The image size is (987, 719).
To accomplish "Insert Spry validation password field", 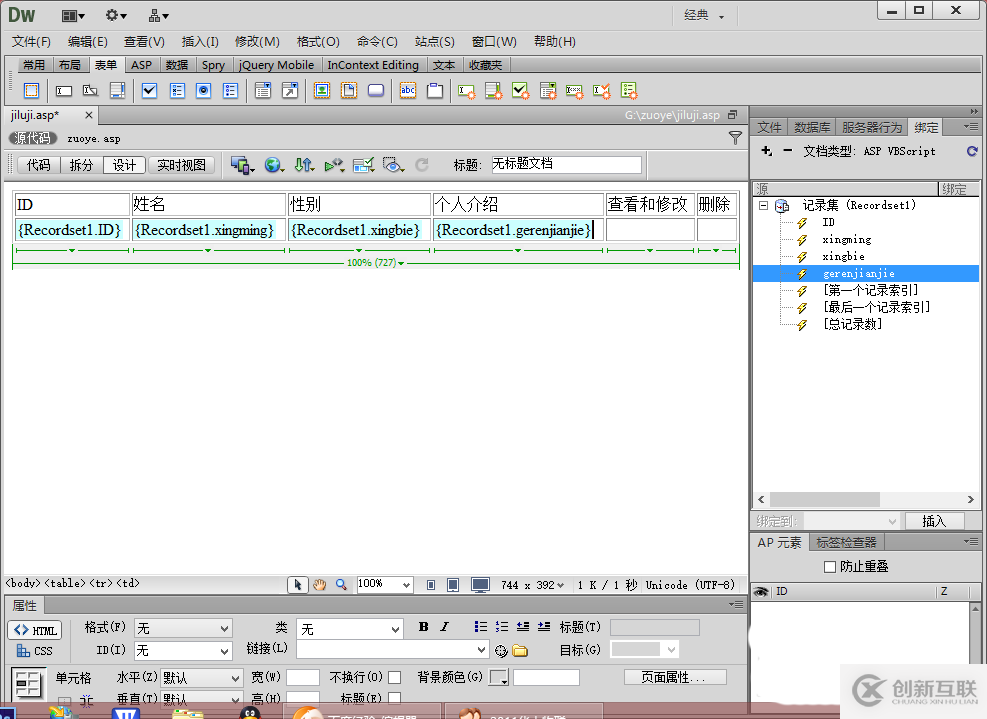I will tap(574, 92).
